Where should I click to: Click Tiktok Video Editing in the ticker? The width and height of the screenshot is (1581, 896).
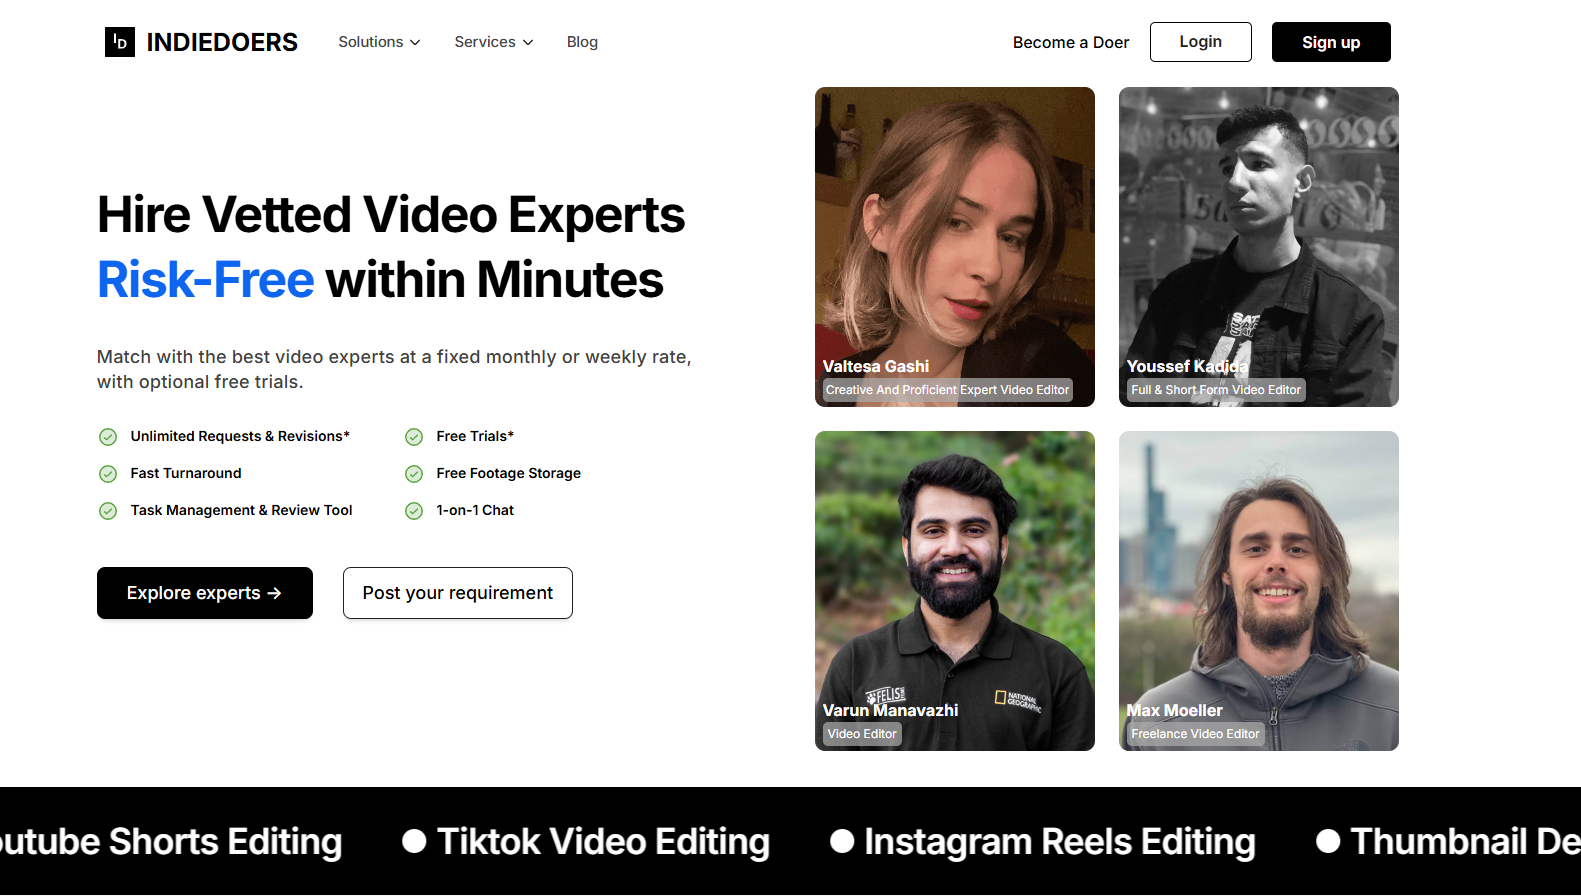click(603, 842)
